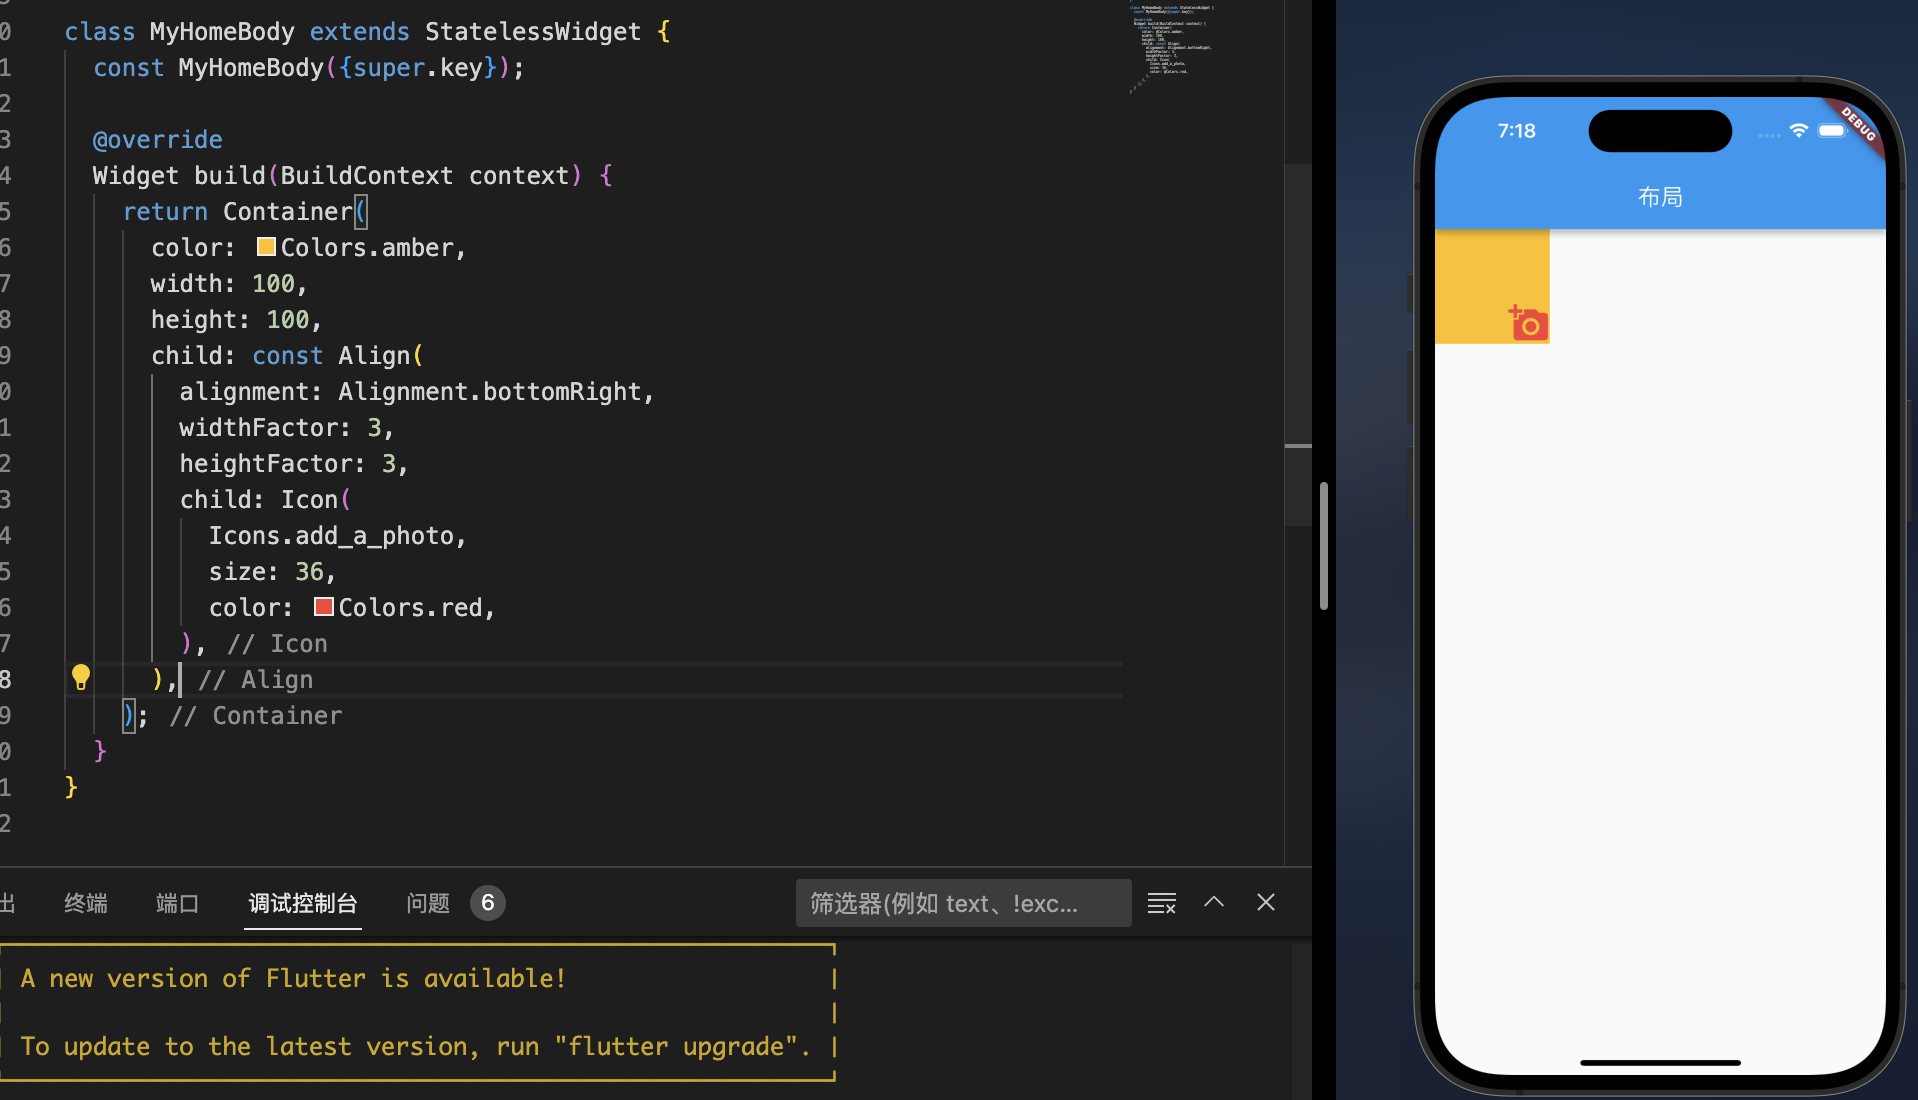1918x1100 pixels.
Task: Maximize panel with the chevron-up icon
Action: point(1214,902)
